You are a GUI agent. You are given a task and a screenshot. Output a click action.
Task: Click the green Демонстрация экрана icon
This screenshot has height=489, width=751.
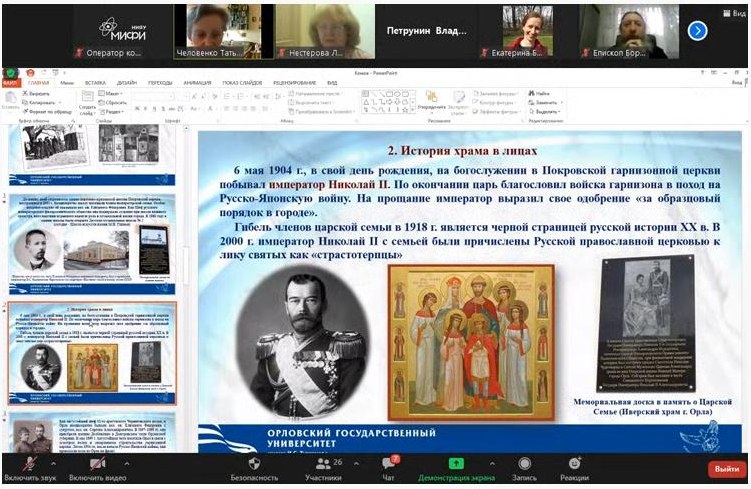pos(455,465)
